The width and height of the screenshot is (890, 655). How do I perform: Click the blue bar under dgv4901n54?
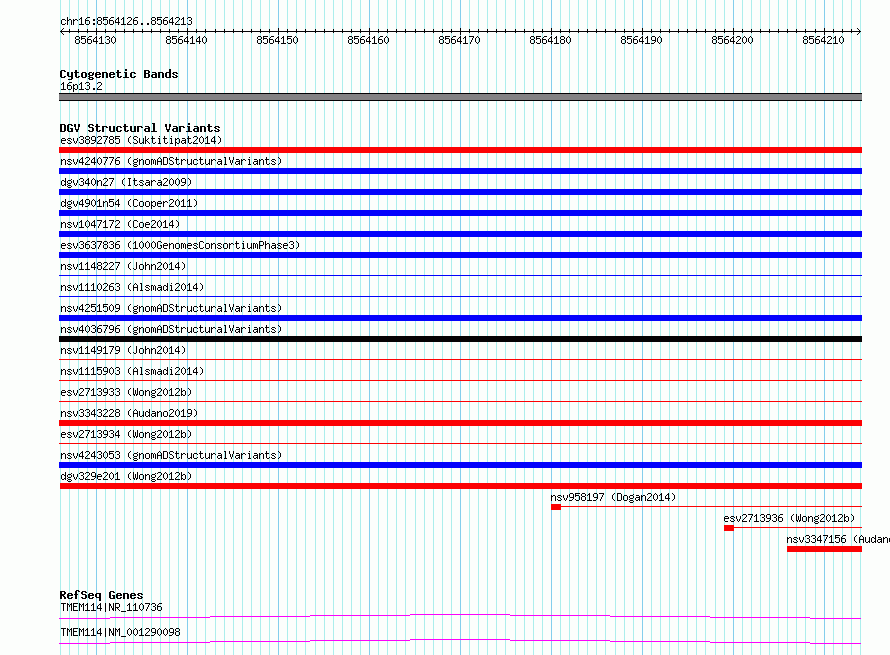coord(460,213)
